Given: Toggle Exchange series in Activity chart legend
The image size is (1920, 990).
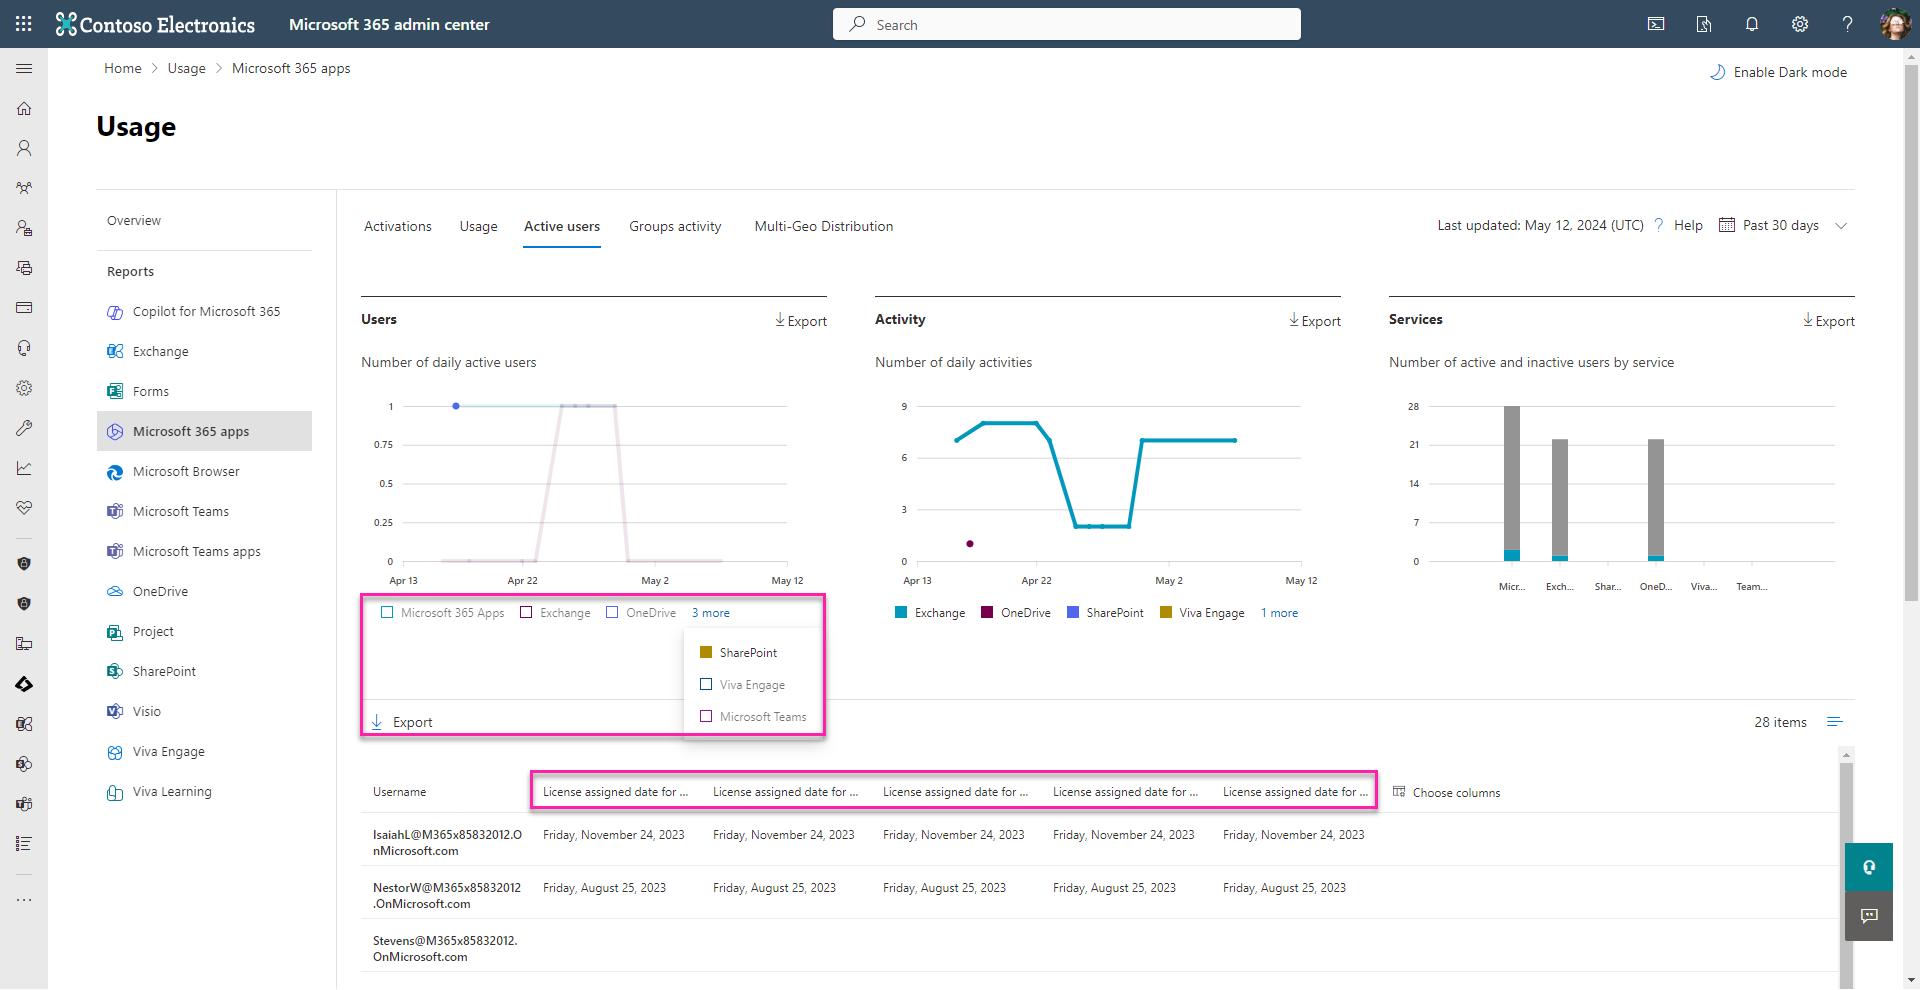Looking at the screenshot, I should 930,613.
